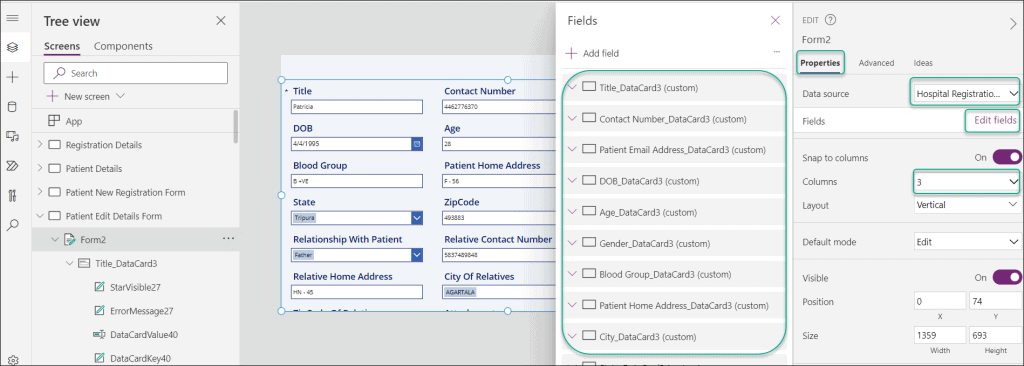Open the Columns dropdown
The height and width of the screenshot is (366, 1024).
[966, 181]
